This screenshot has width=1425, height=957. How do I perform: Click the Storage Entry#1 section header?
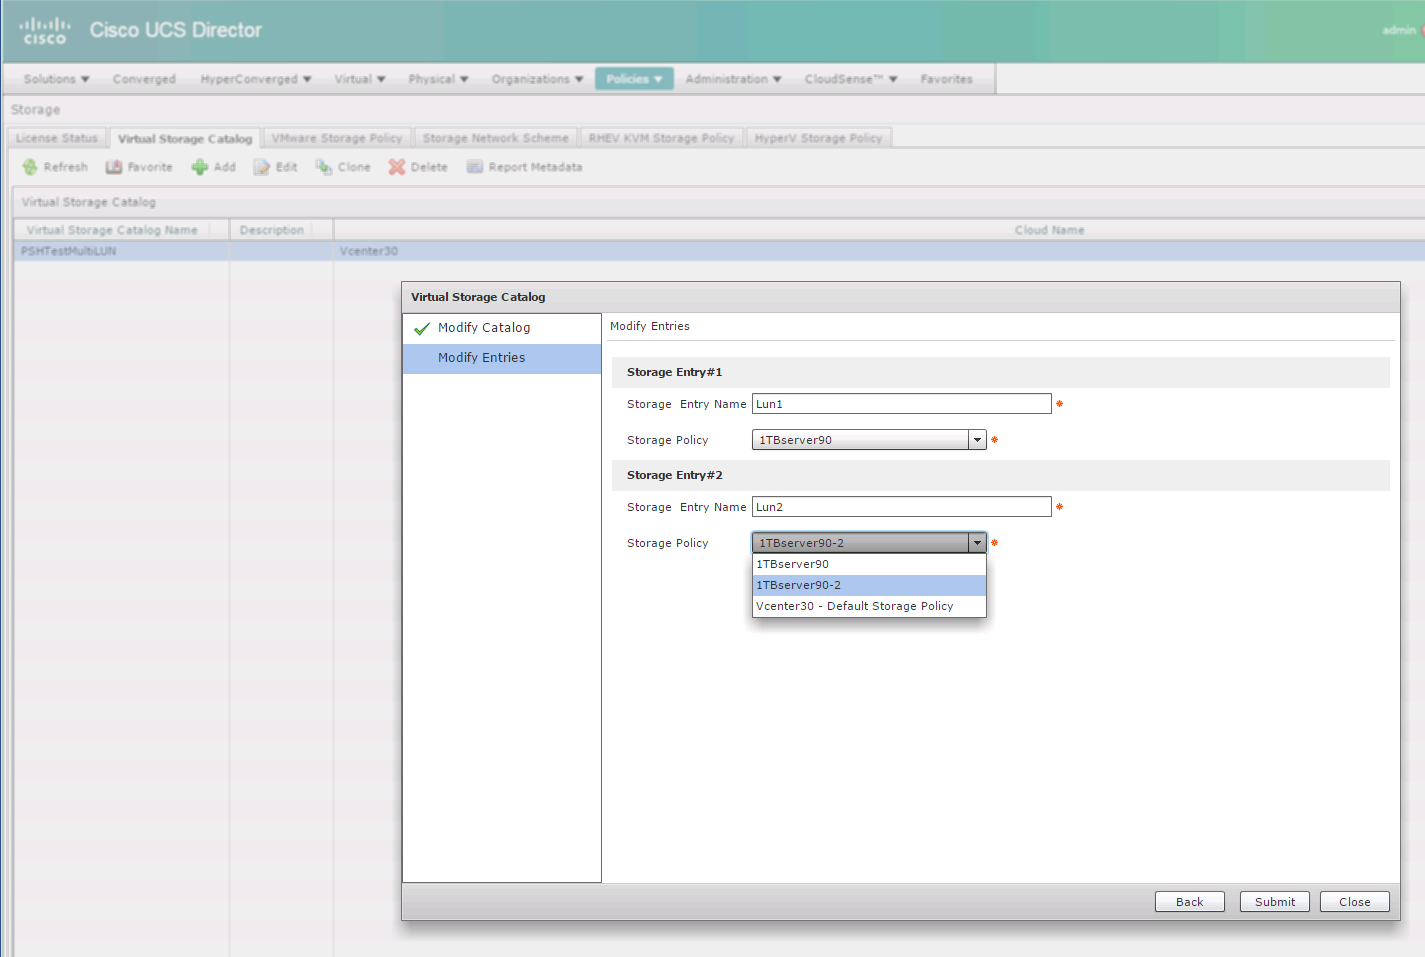pos(1000,372)
